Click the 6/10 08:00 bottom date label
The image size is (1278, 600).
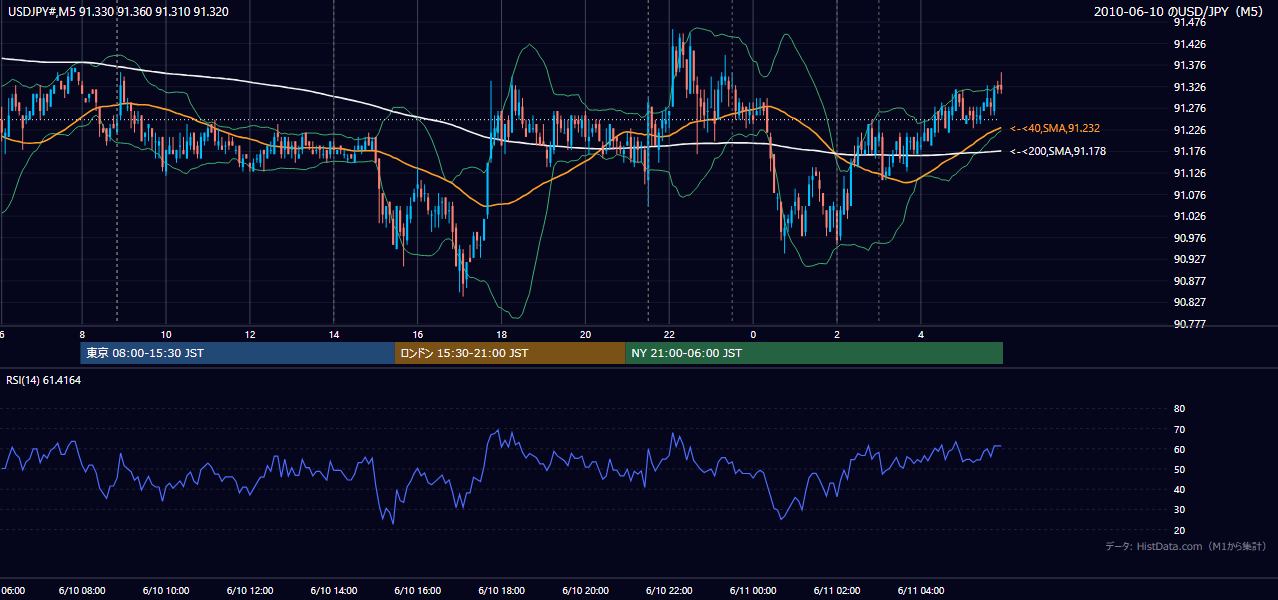pos(82,591)
